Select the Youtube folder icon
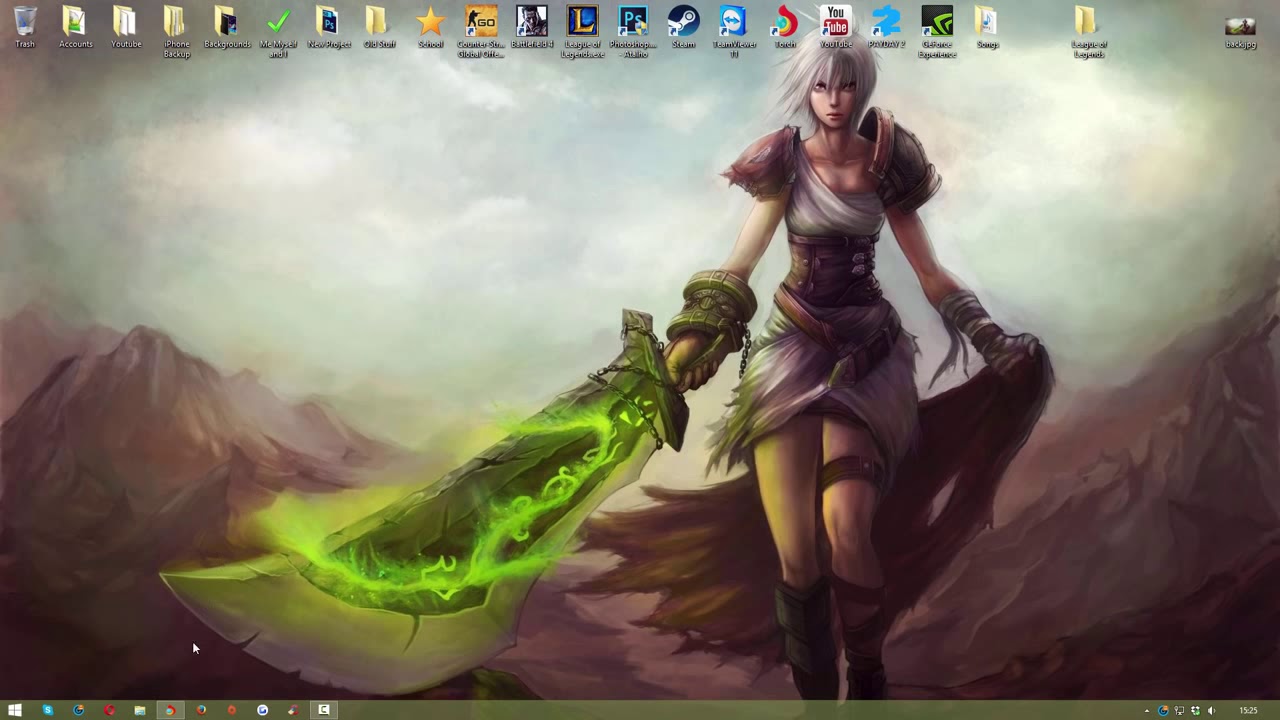The height and width of the screenshot is (720, 1280). tap(126, 27)
